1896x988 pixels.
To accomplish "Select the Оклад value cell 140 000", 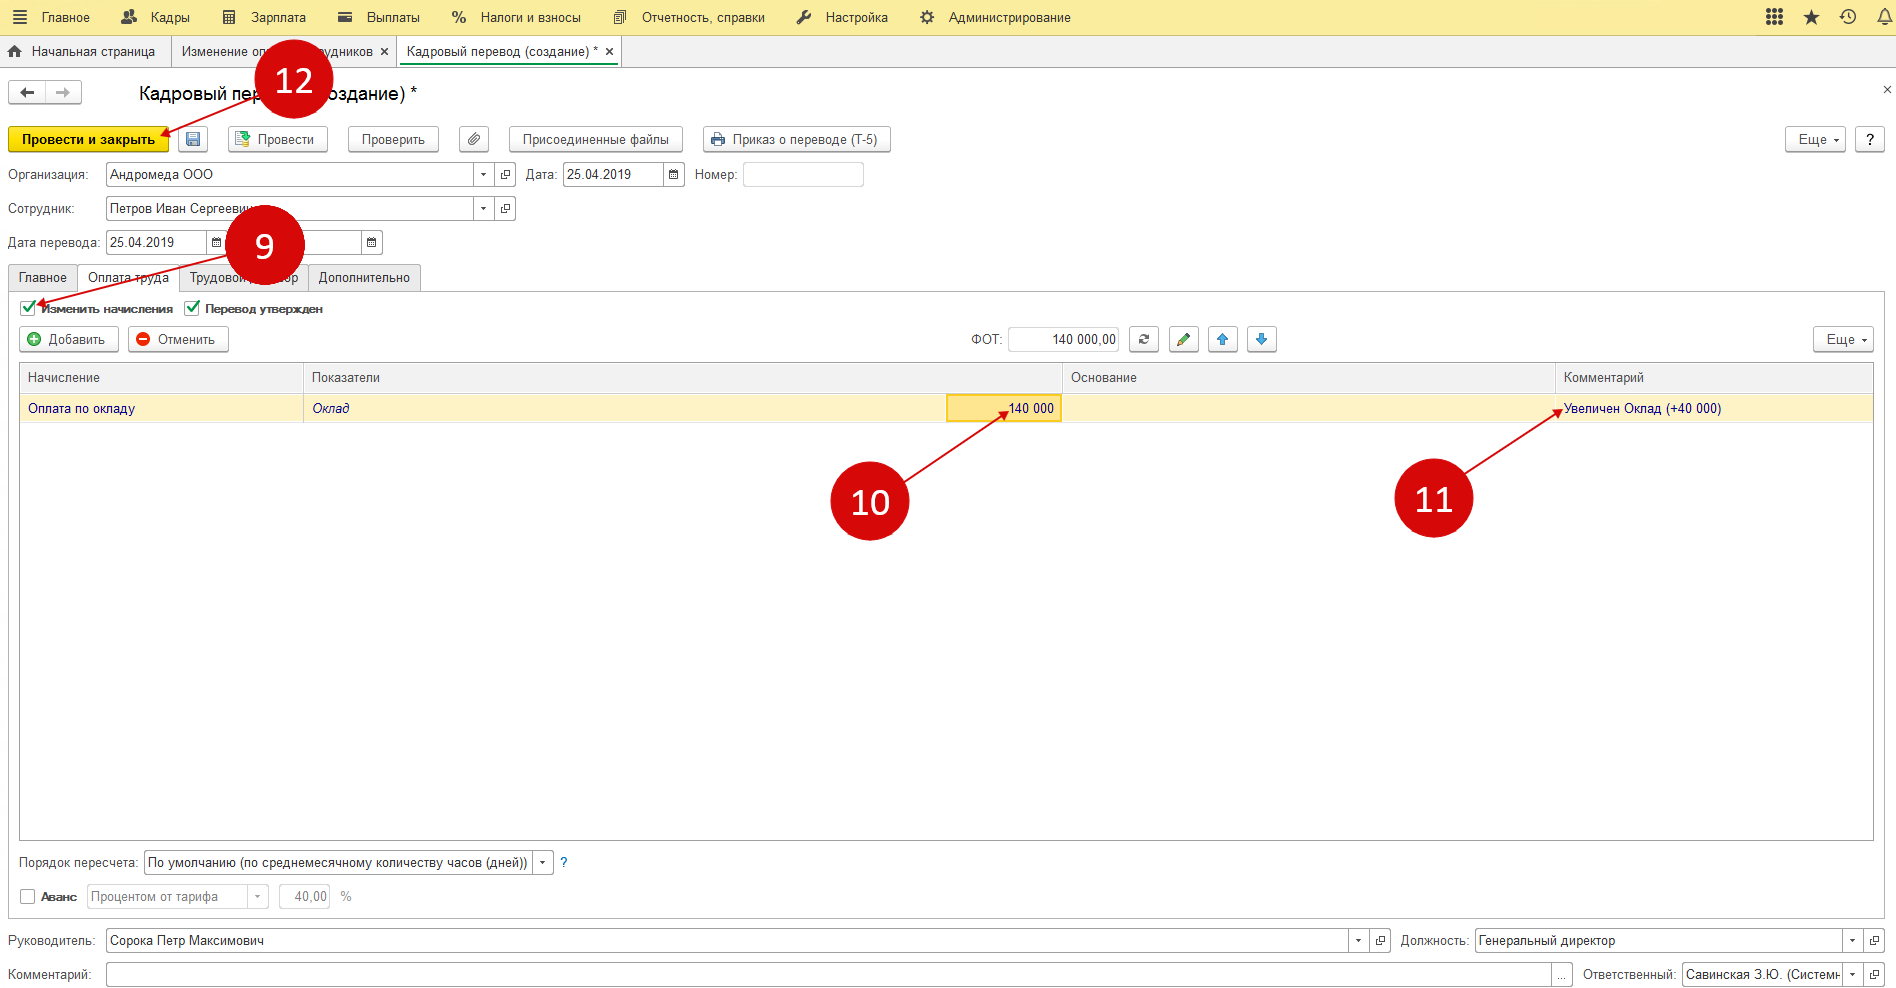I will point(1004,408).
